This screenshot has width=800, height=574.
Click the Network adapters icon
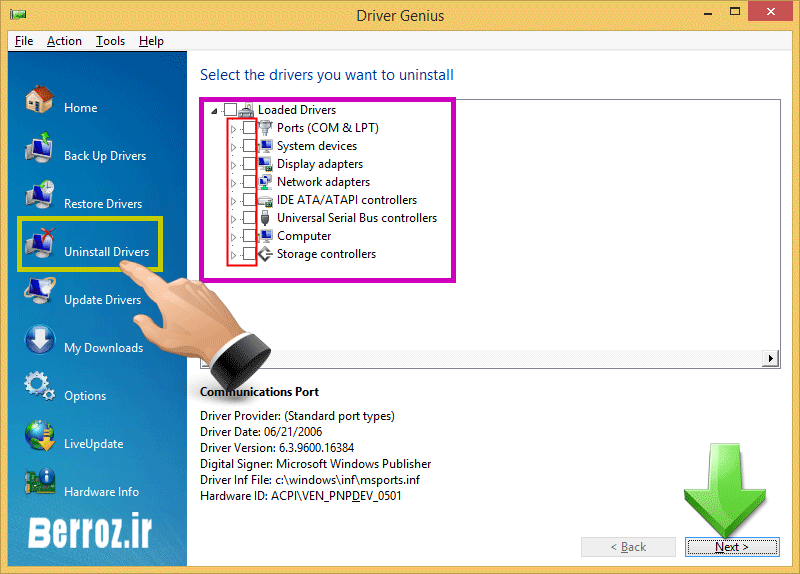pos(265,182)
